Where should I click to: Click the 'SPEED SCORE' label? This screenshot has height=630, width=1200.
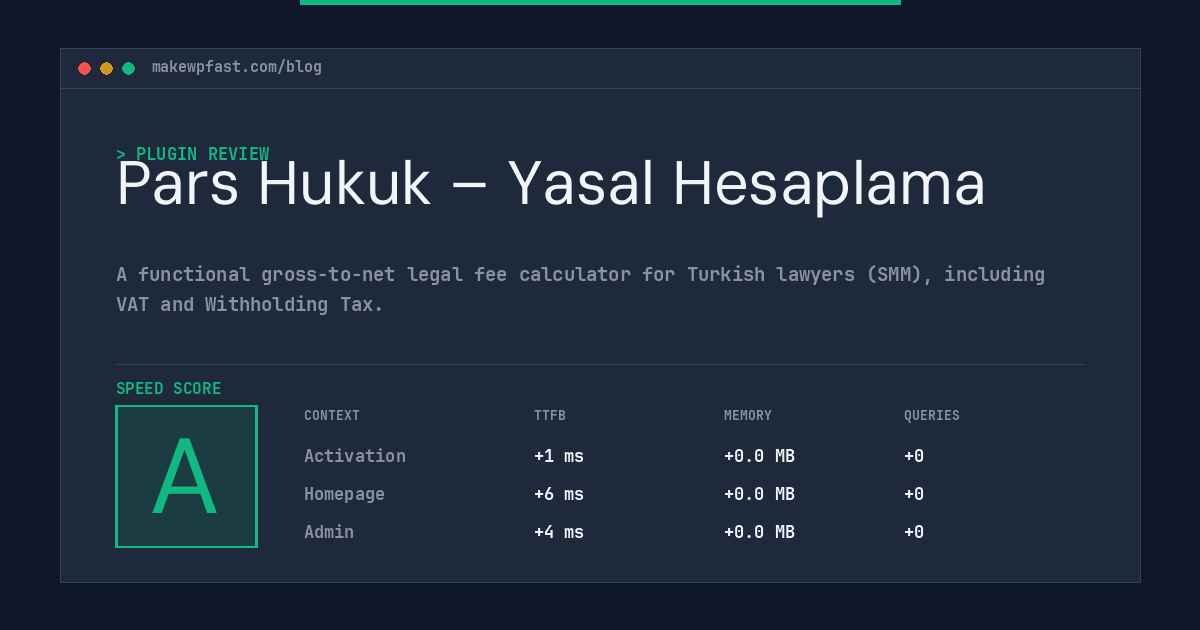click(x=169, y=389)
